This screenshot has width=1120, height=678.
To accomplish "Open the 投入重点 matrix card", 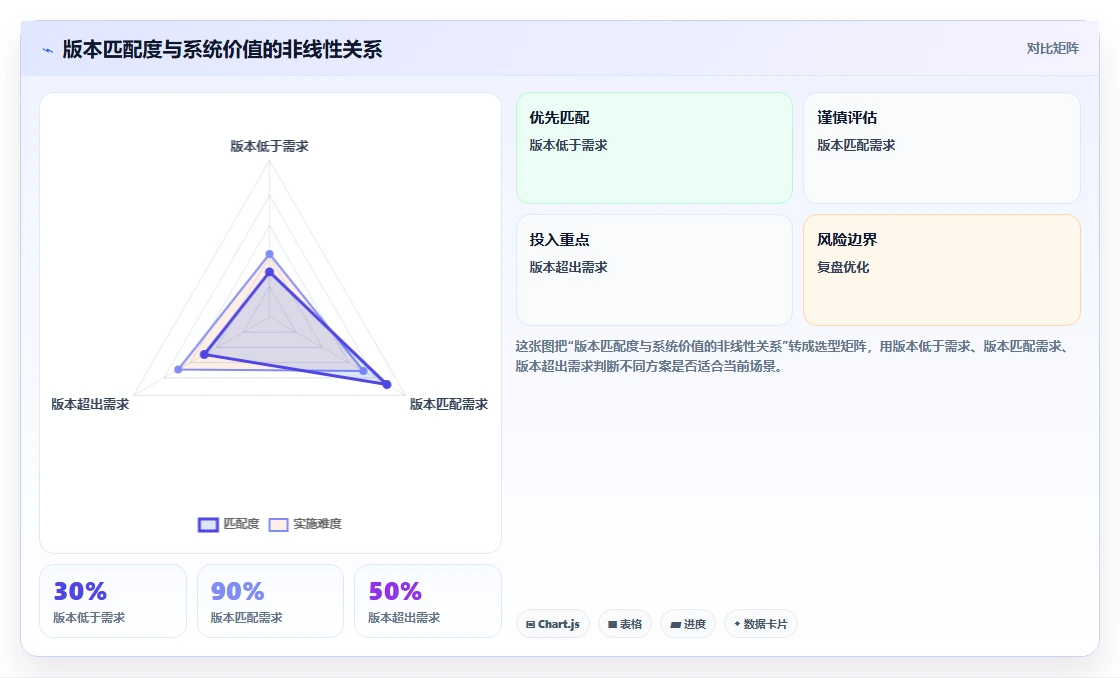I will 654,270.
